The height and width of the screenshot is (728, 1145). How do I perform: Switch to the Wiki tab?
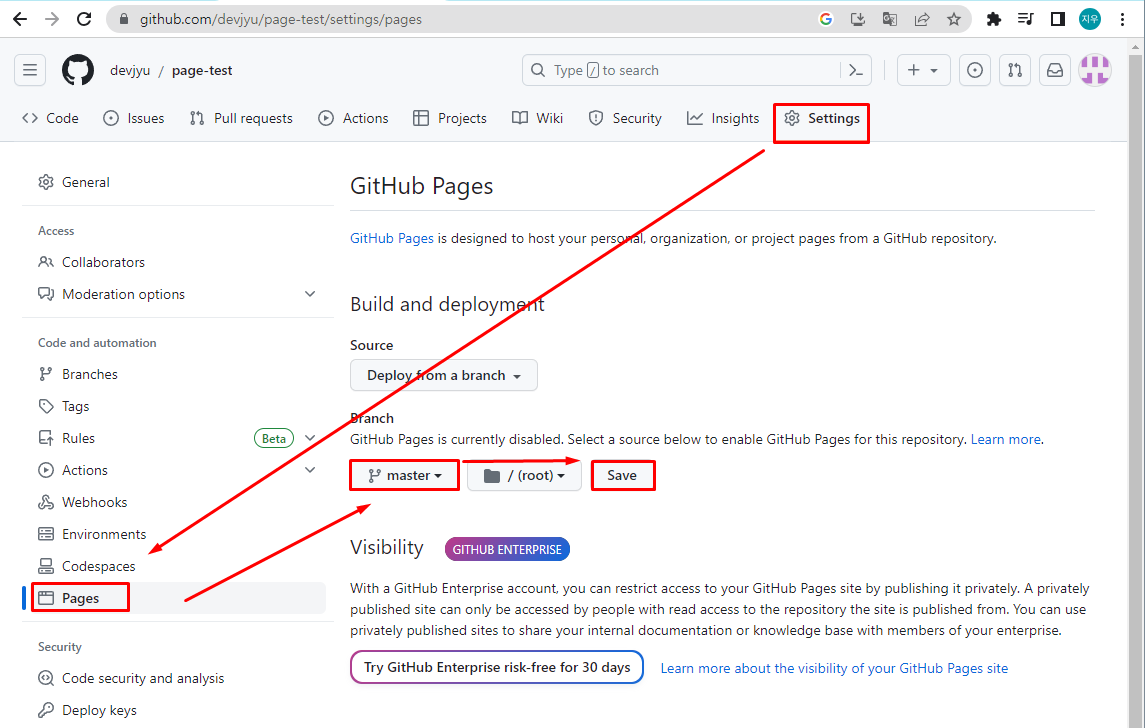(537, 118)
